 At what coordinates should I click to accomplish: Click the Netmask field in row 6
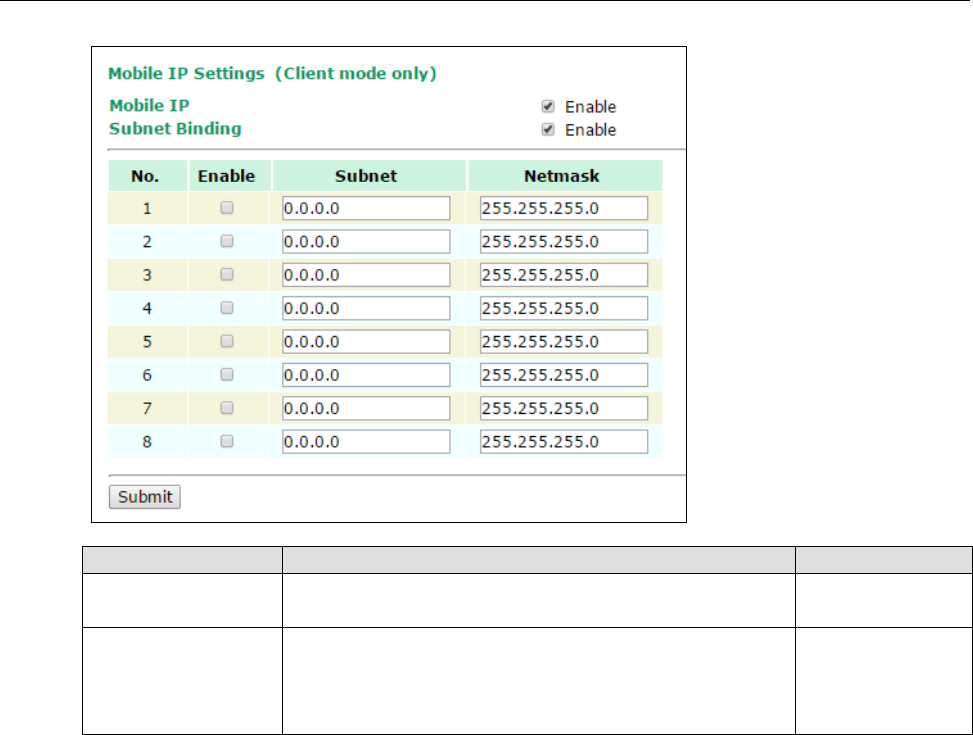(x=564, y=375)
